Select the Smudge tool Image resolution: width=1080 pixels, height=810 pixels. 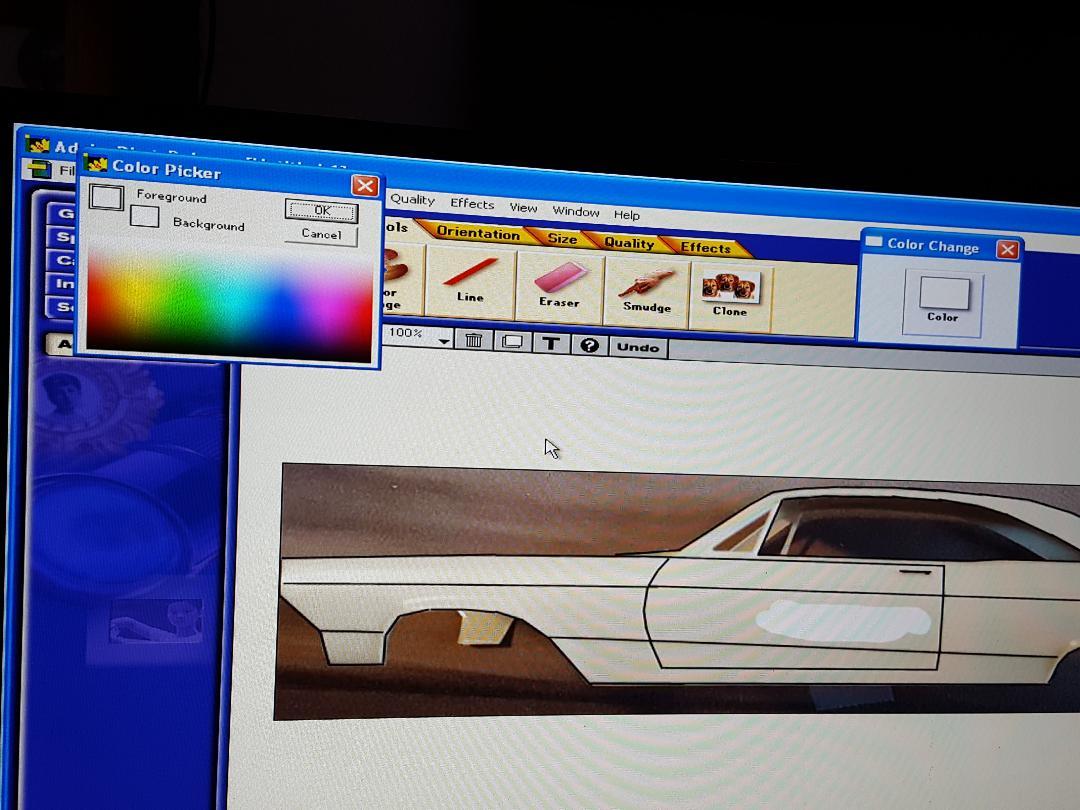(647, 291)
